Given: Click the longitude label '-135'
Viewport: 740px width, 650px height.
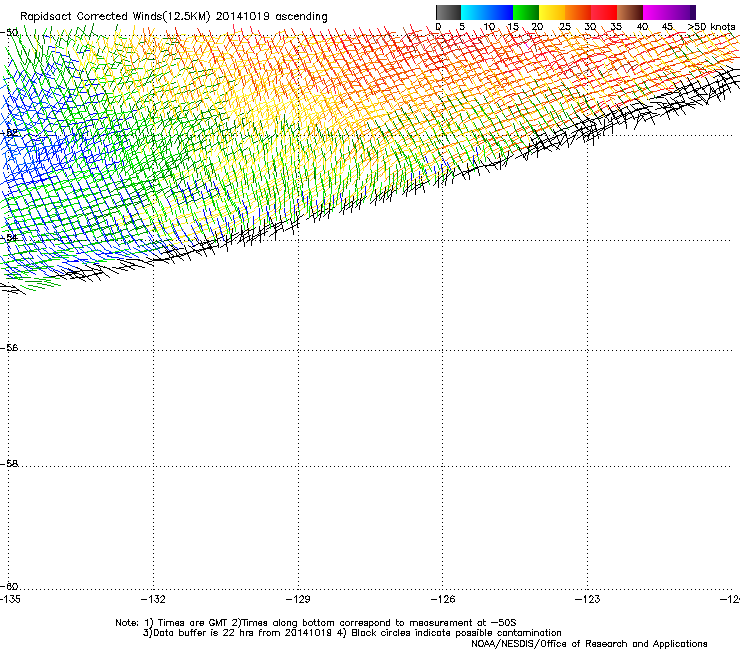Looking at the screenshot, I should [x=10, y=599].
